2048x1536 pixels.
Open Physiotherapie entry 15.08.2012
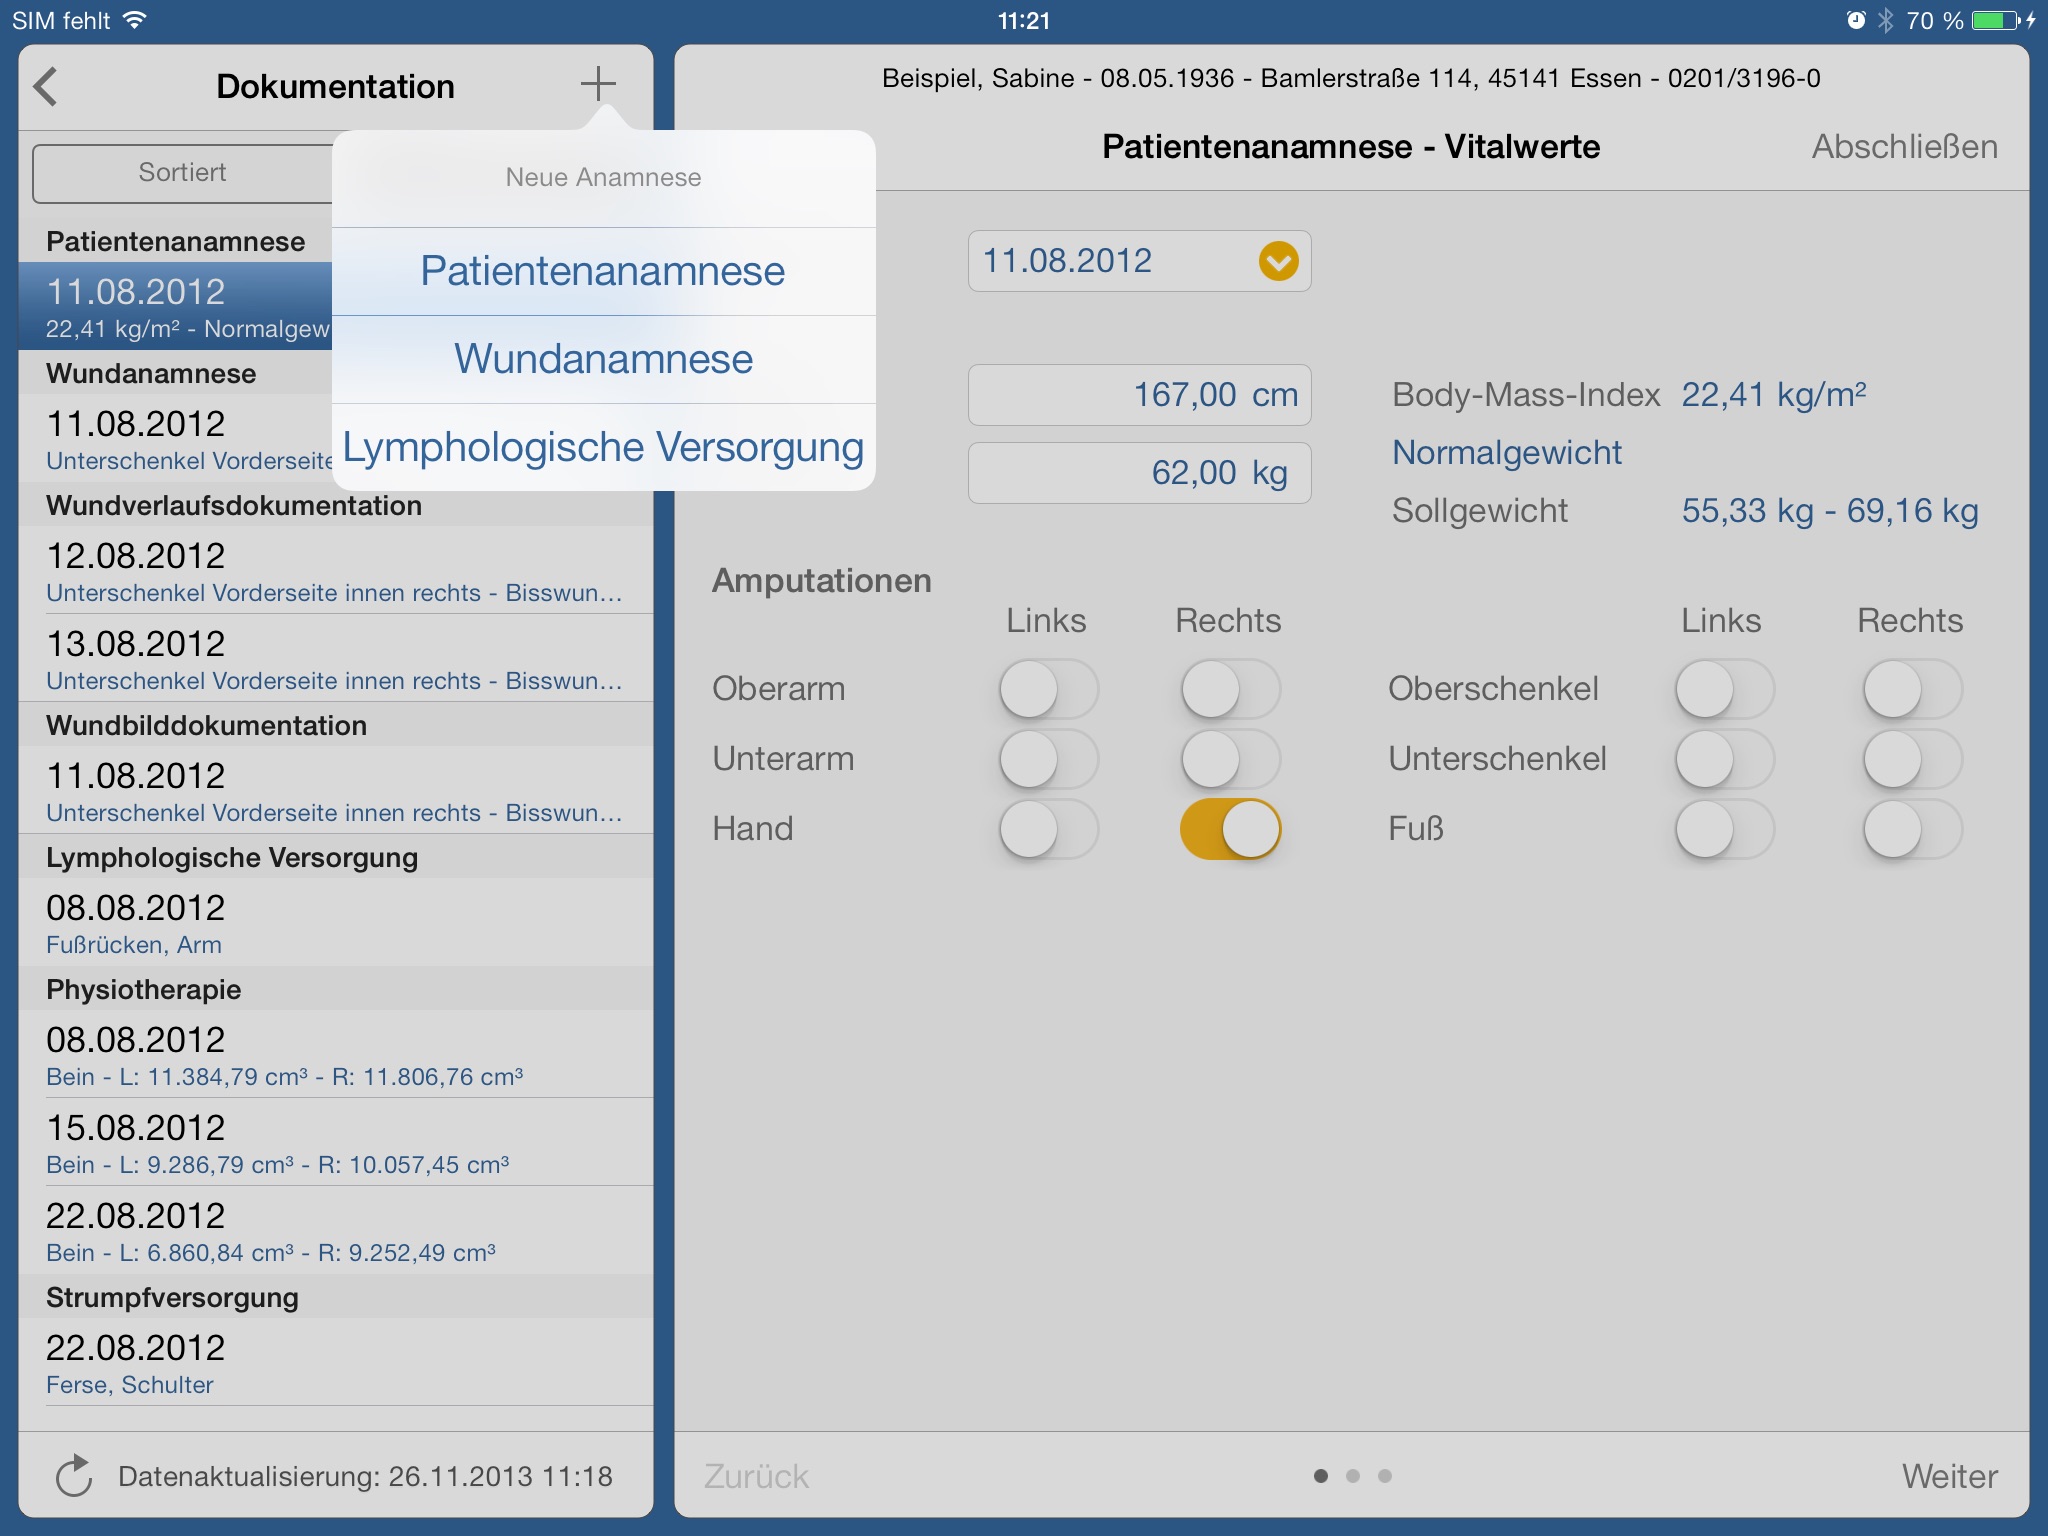click(336, 1142)
